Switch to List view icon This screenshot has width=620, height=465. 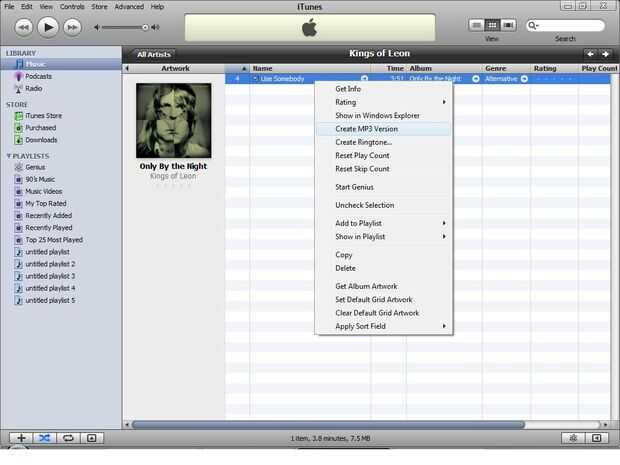tap(476, 25)
